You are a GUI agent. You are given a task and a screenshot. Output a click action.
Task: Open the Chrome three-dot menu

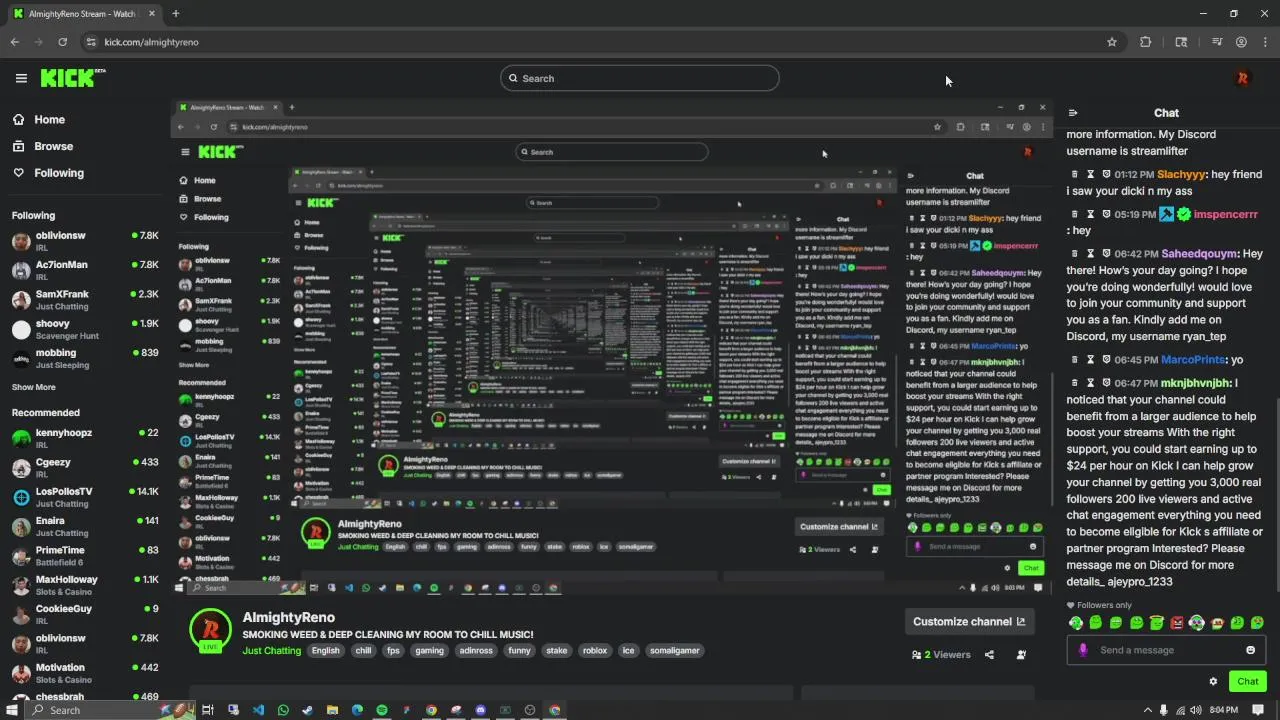tap(1264, 42)
